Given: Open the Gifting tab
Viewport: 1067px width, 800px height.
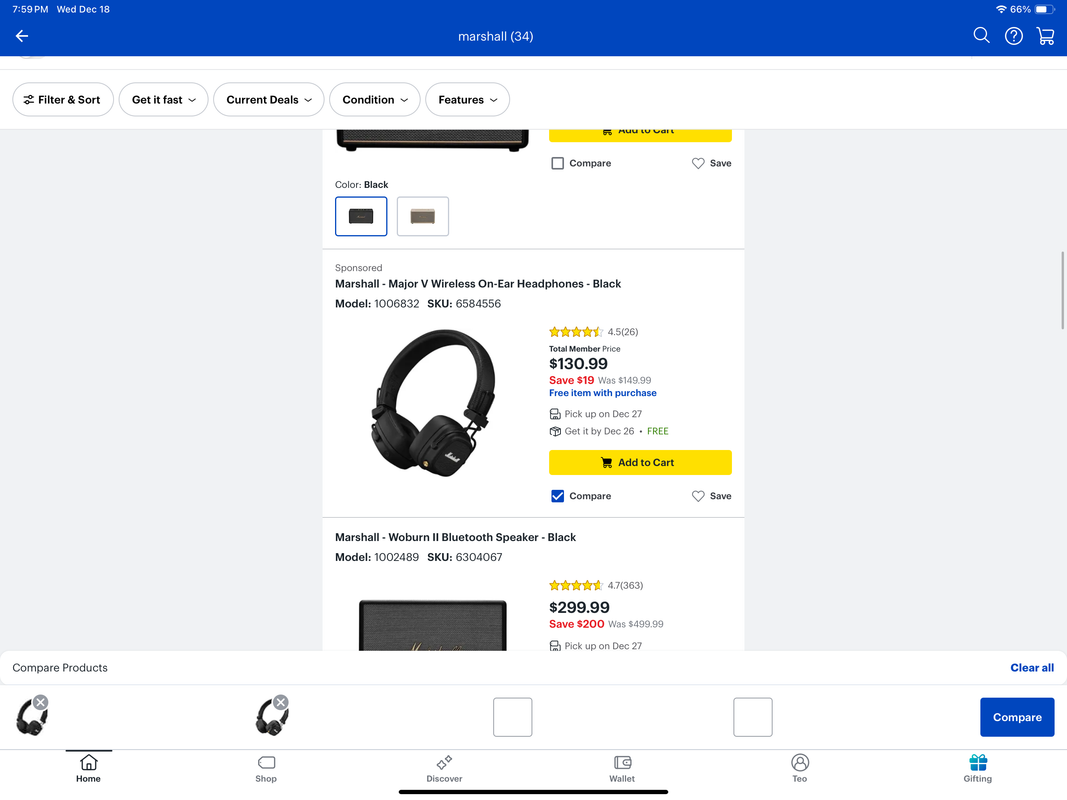Looking at the screenshot, I should pyautogui.click(x=978, y=769).
